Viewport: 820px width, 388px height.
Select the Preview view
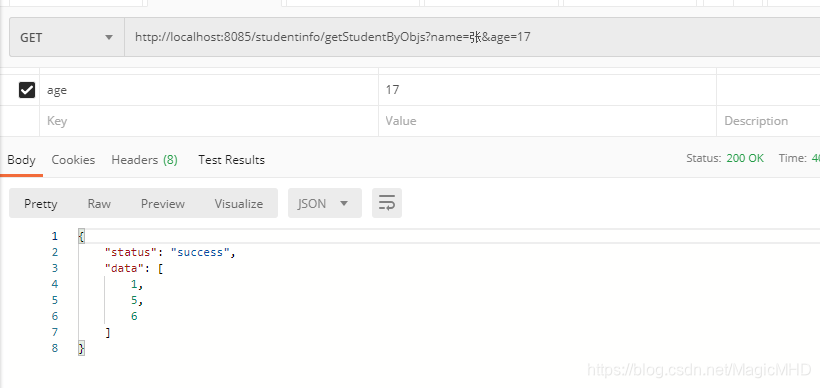coord(163,203)
